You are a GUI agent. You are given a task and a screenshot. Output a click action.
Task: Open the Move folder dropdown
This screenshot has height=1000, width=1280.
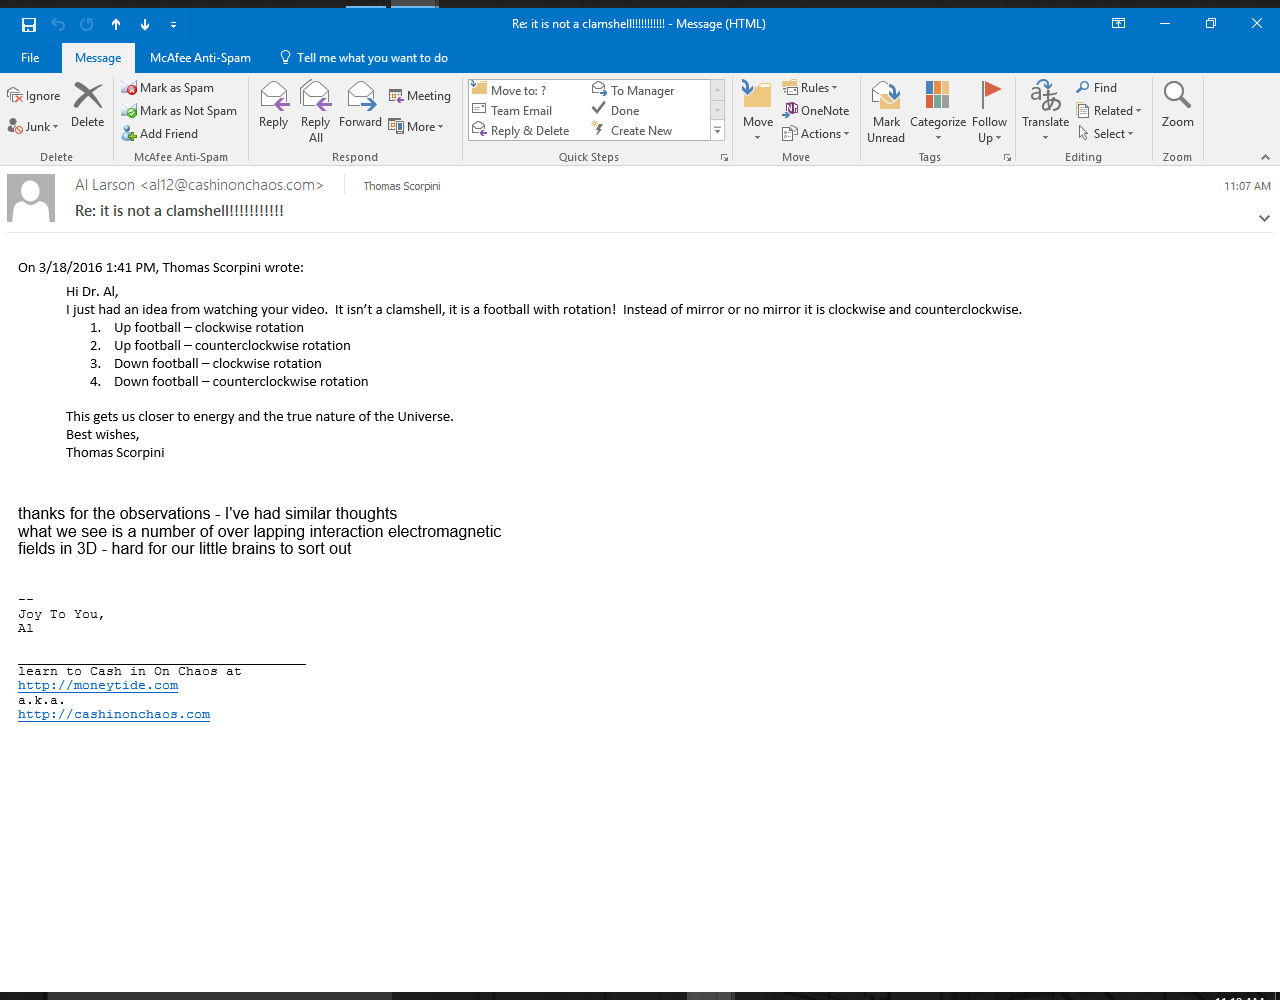[x=757, y=112]
